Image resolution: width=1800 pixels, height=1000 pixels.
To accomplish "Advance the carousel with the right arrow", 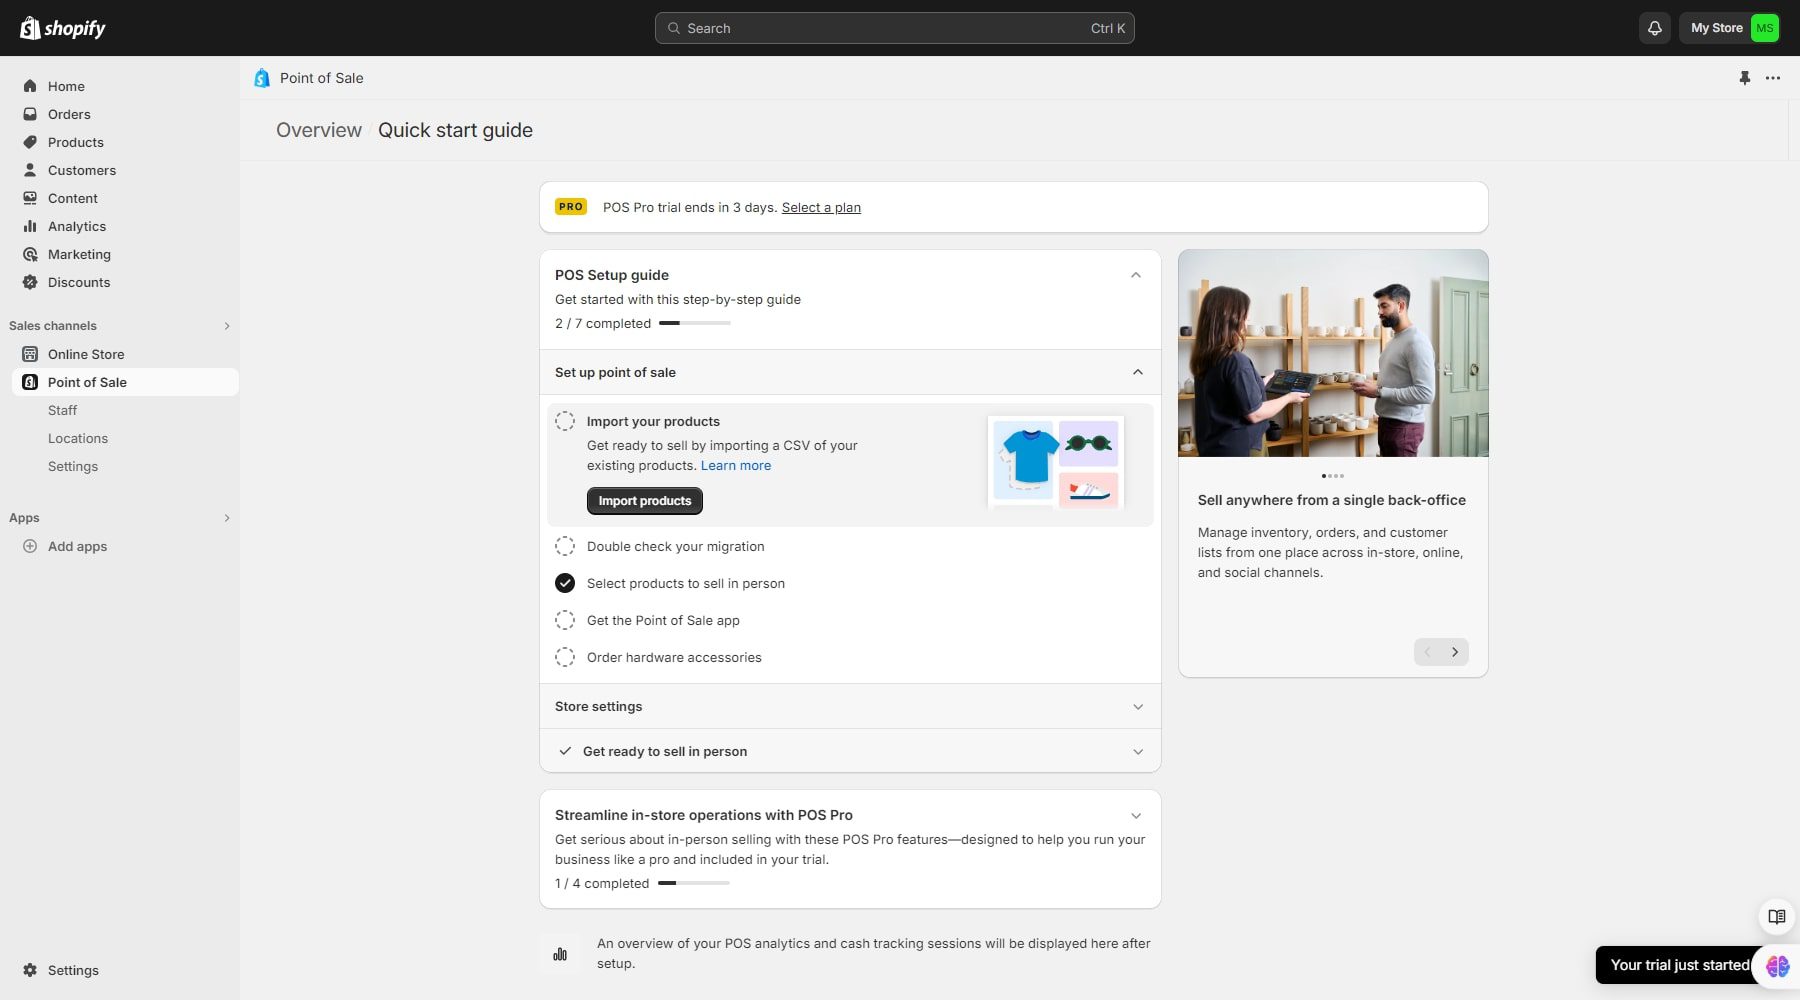I will pos(1455,651).
